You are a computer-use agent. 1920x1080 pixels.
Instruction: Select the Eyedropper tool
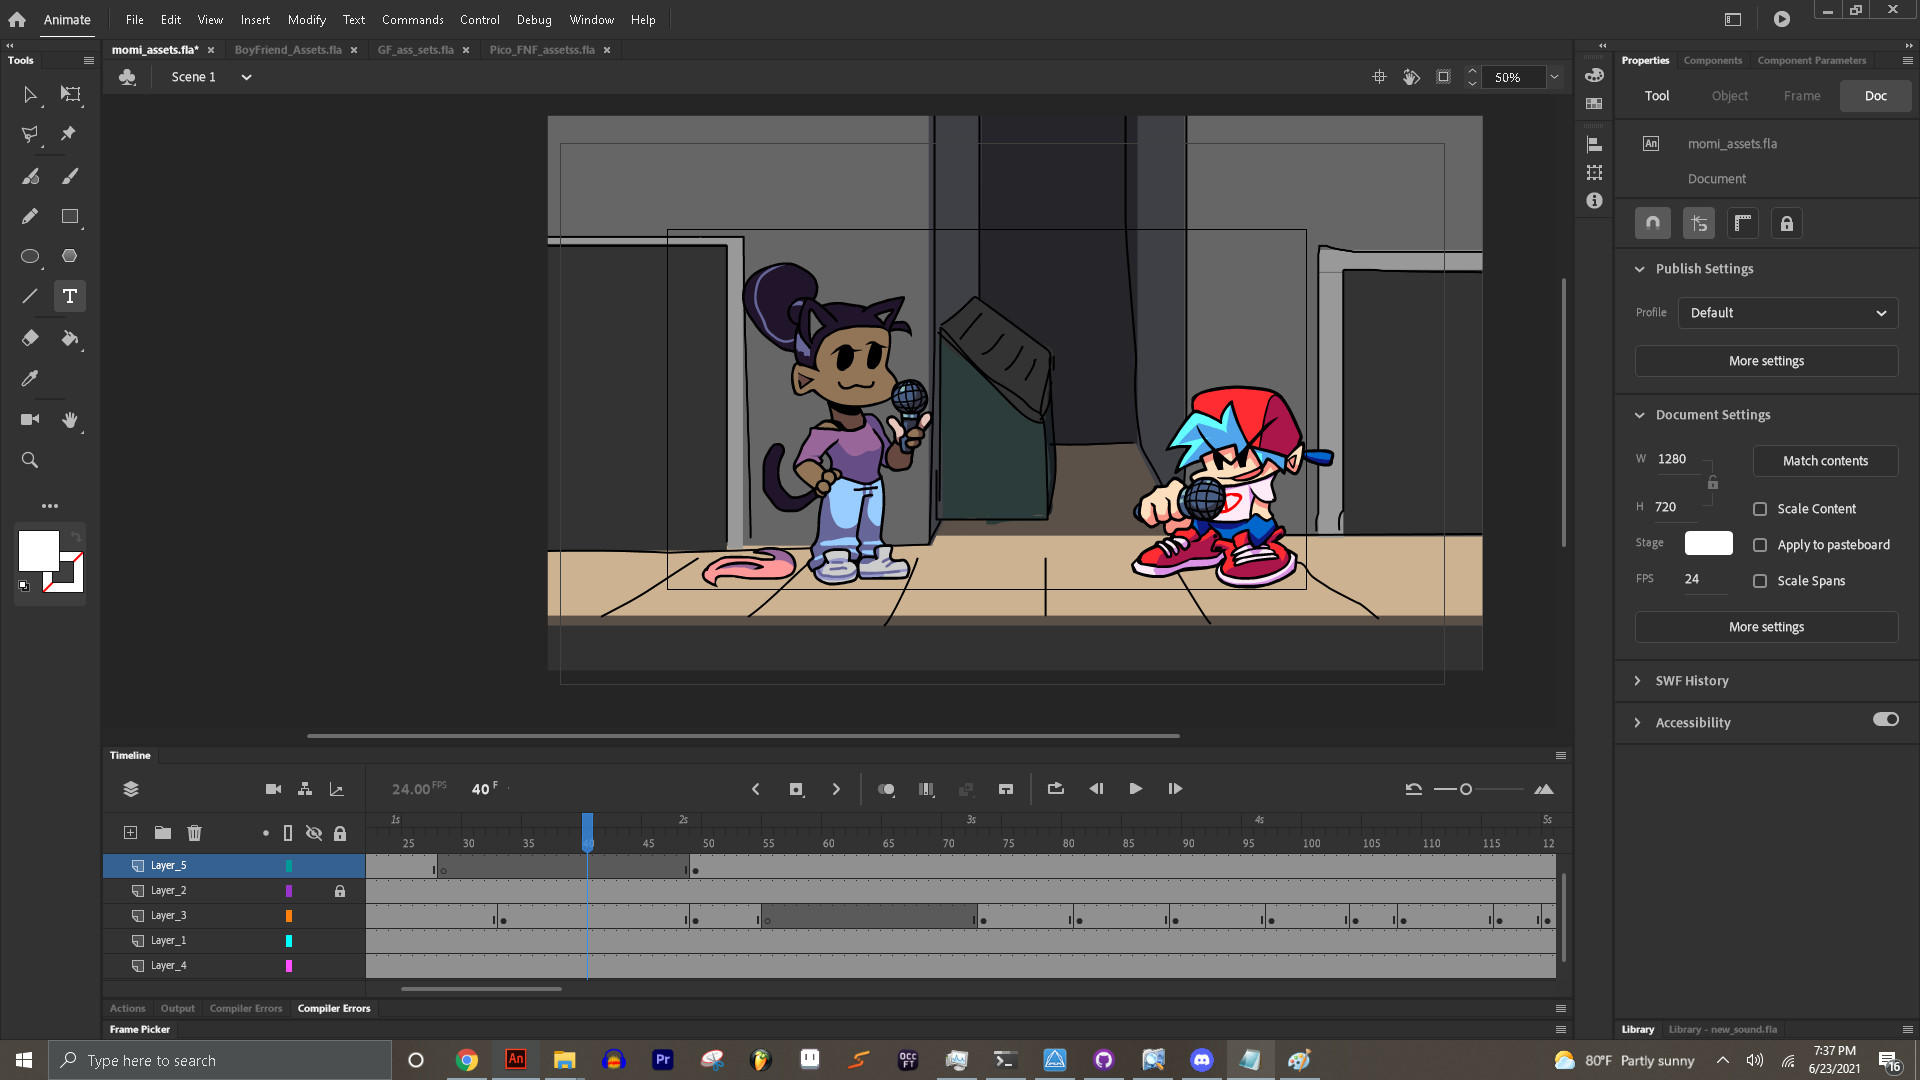click(30, 378)
